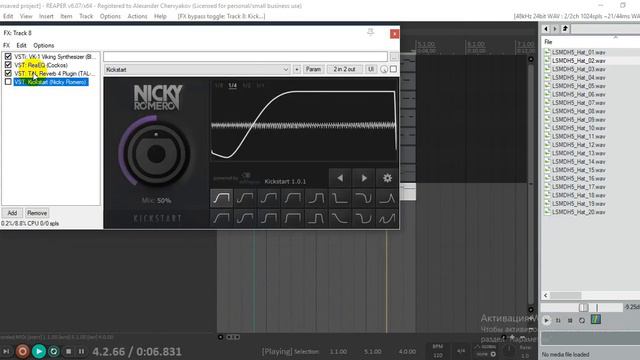
Task: Choose the diagonal falling slope preset in bottom row
Action: pos(340,218)
